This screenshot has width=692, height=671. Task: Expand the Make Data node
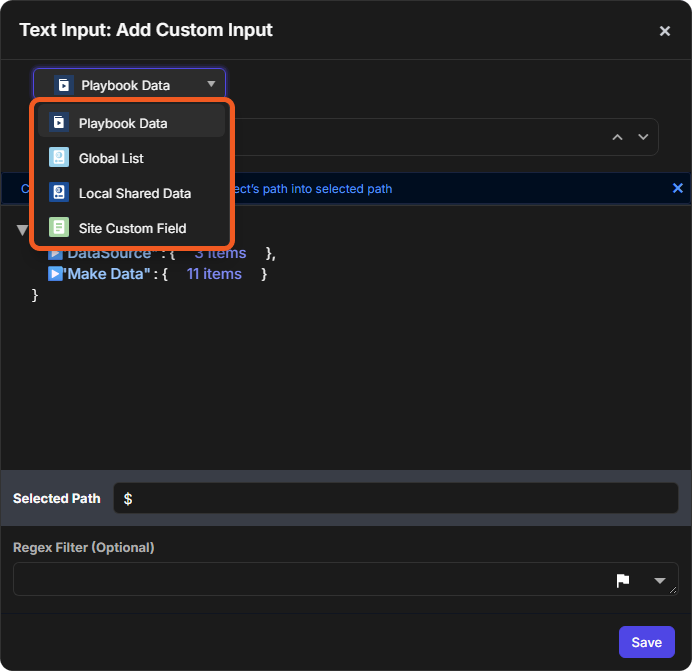tap(55, 274)
